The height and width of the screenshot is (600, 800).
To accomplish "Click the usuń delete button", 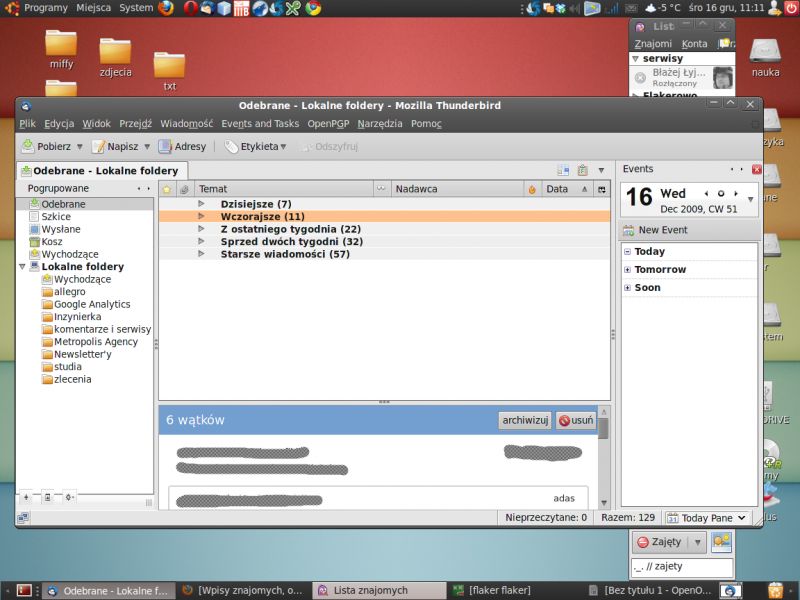I will pyautogui.click(x=576, y=420).
